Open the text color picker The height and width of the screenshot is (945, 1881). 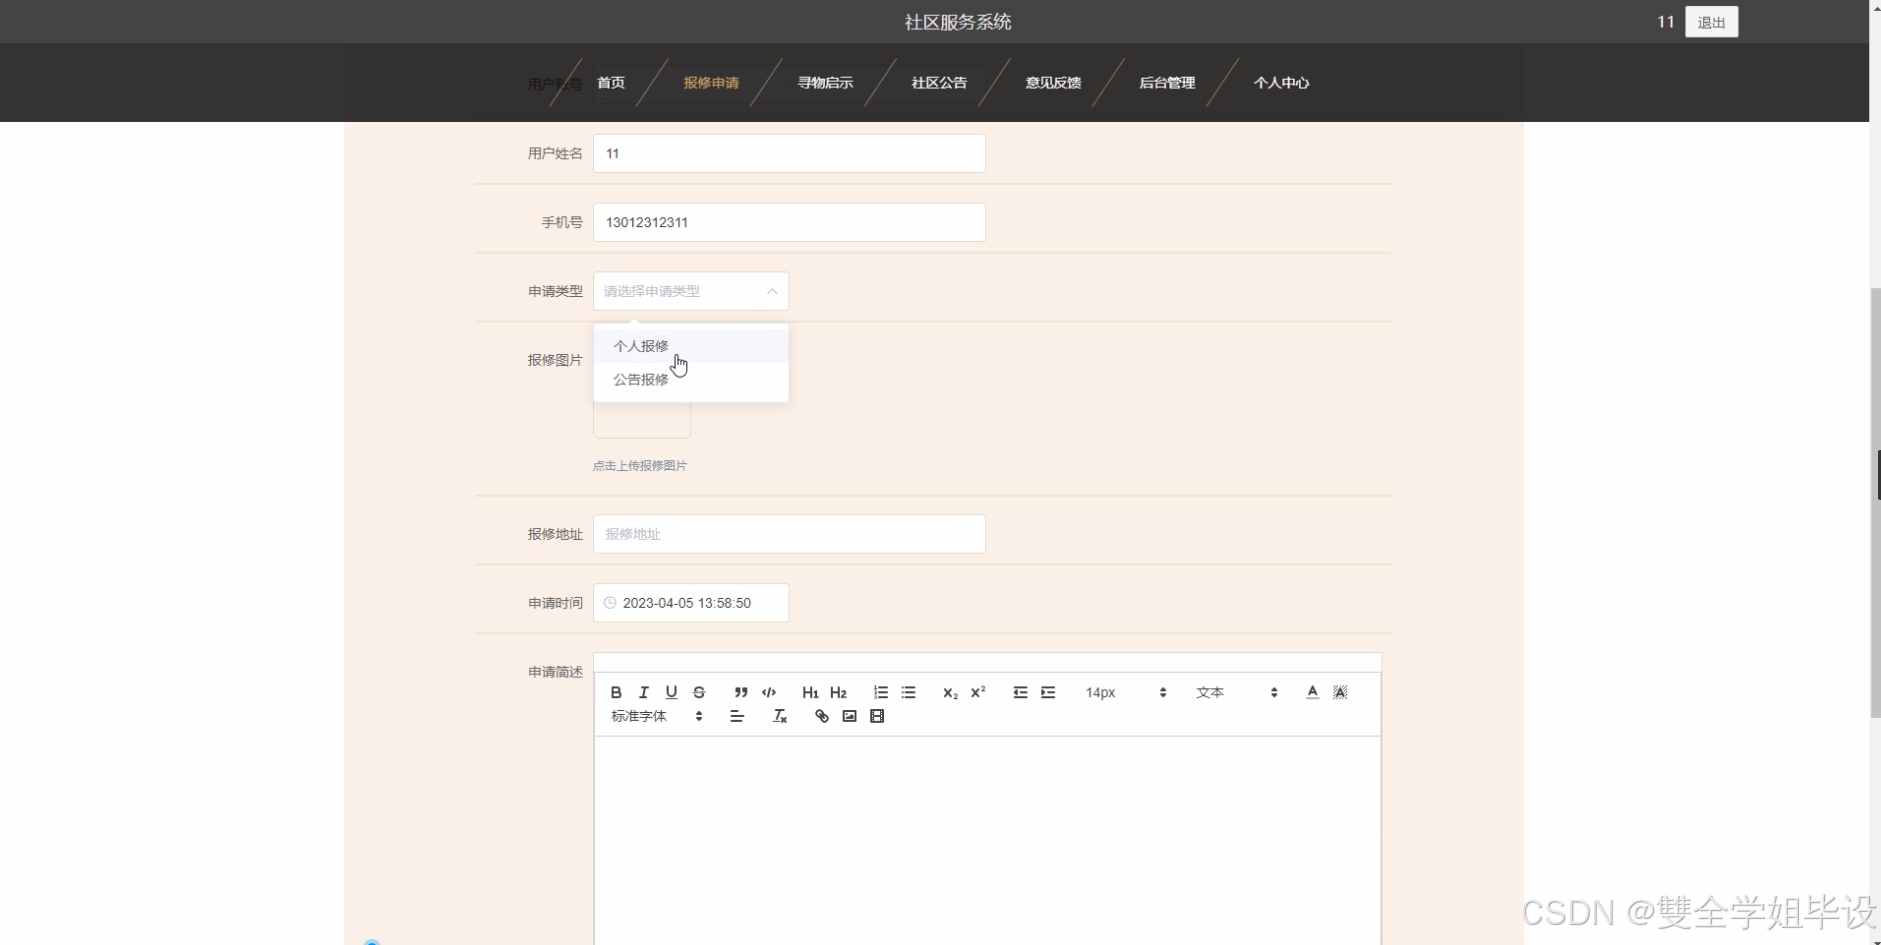[1311, 692]
